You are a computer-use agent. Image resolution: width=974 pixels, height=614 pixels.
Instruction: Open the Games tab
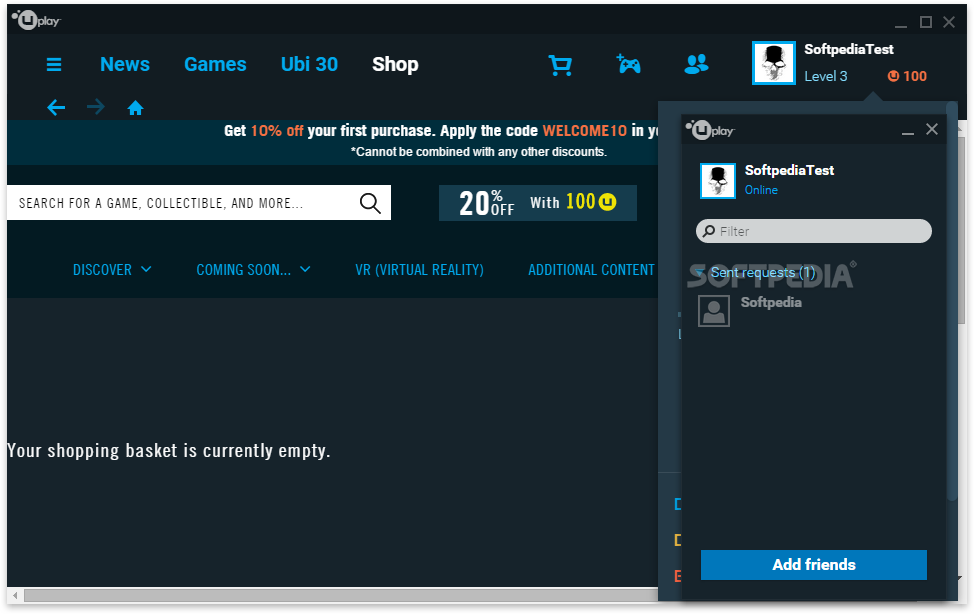point(215,65)
